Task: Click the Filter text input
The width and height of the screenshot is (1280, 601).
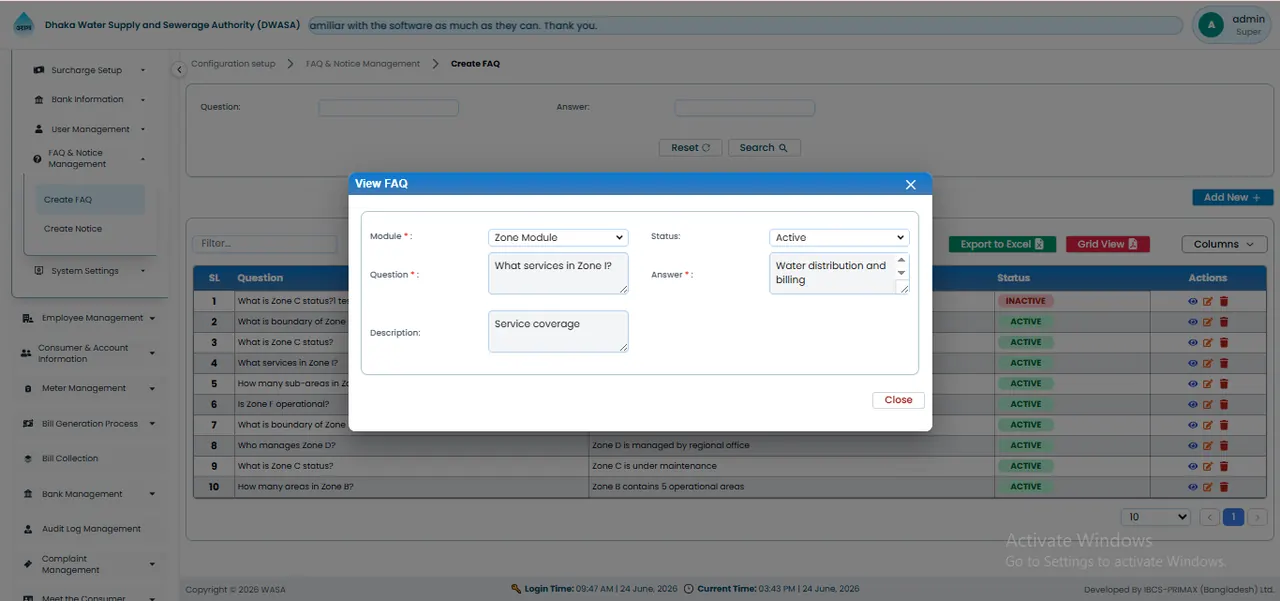Action: 265,243
